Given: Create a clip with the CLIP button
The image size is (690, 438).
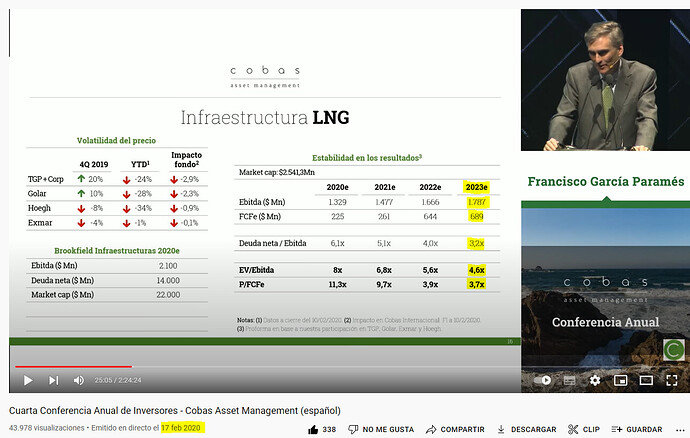Looking at the screenshot, I should [x=584, y=430].
